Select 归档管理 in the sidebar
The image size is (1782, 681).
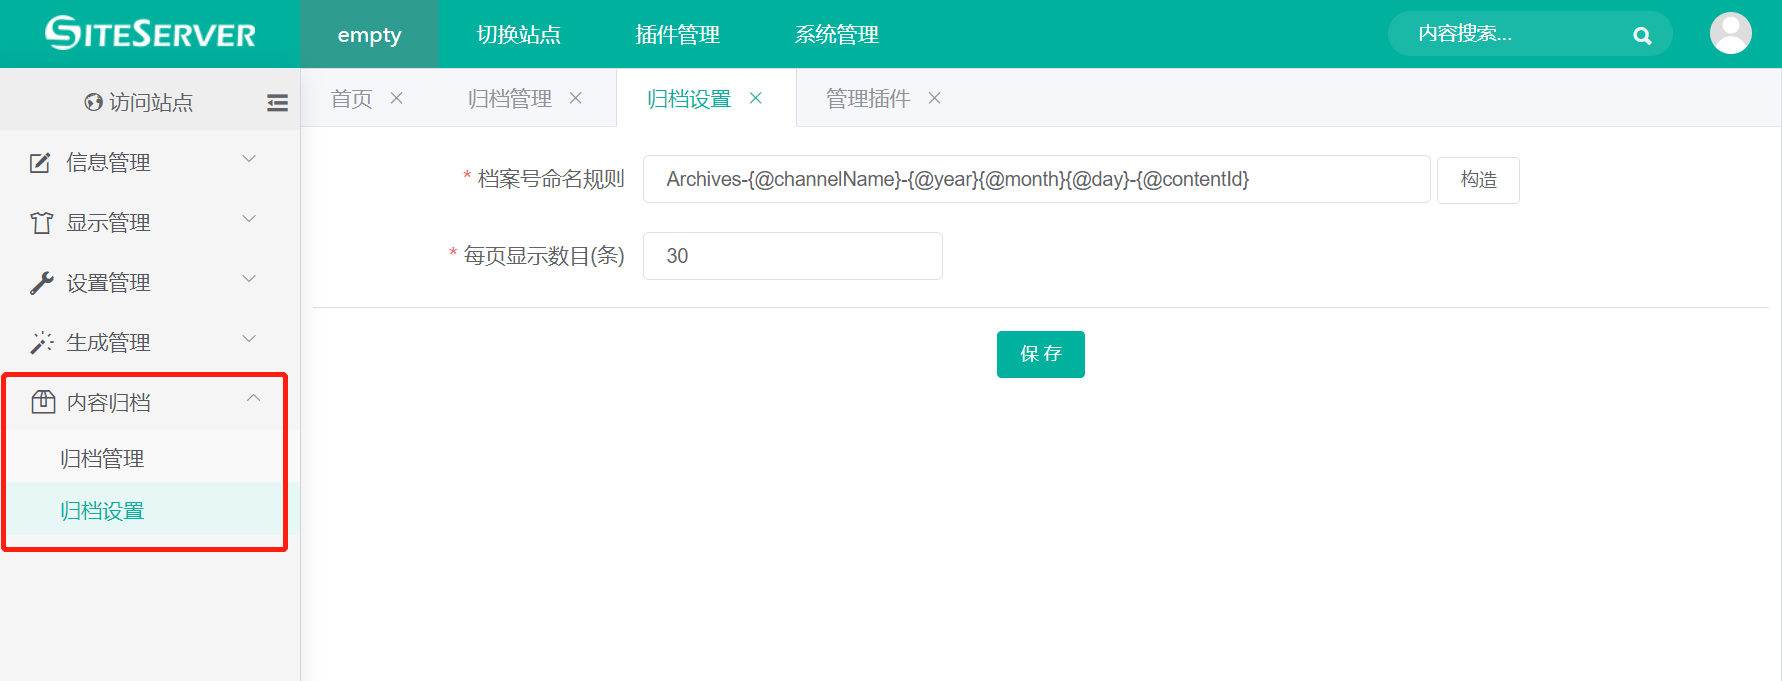[x=102, y=458]
